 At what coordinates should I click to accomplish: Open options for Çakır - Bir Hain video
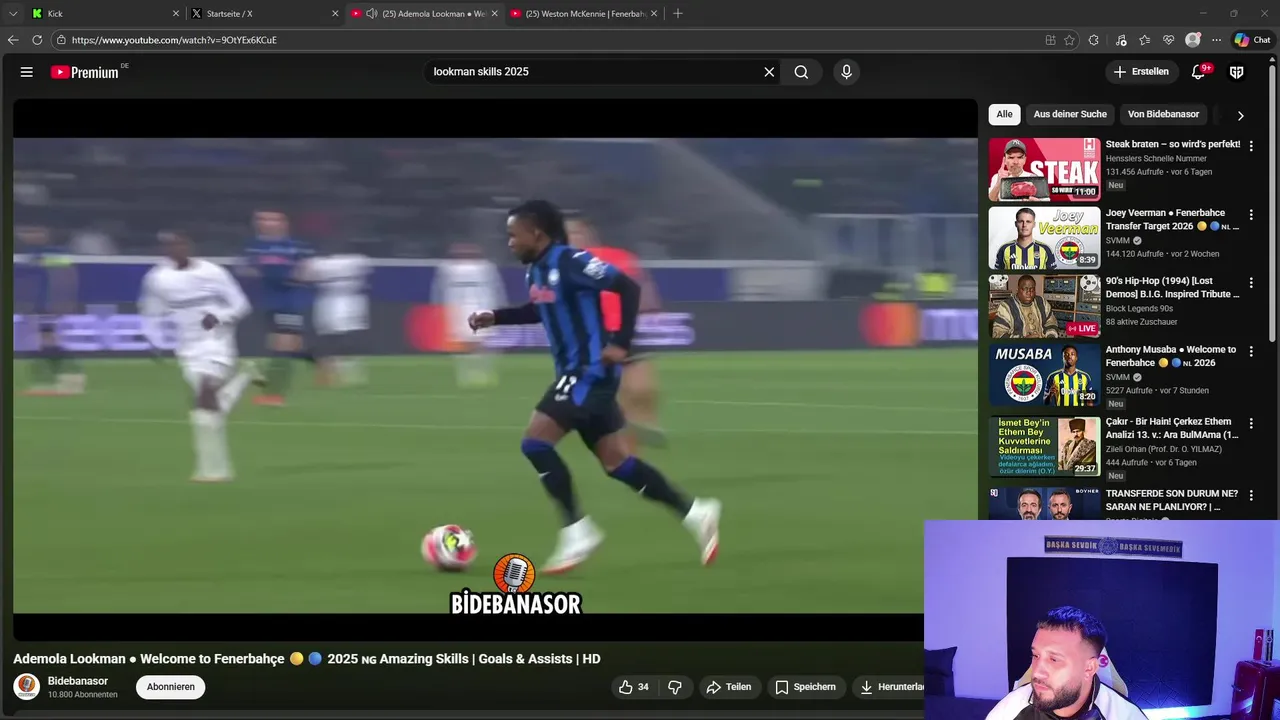click(x=1251, y=423)
